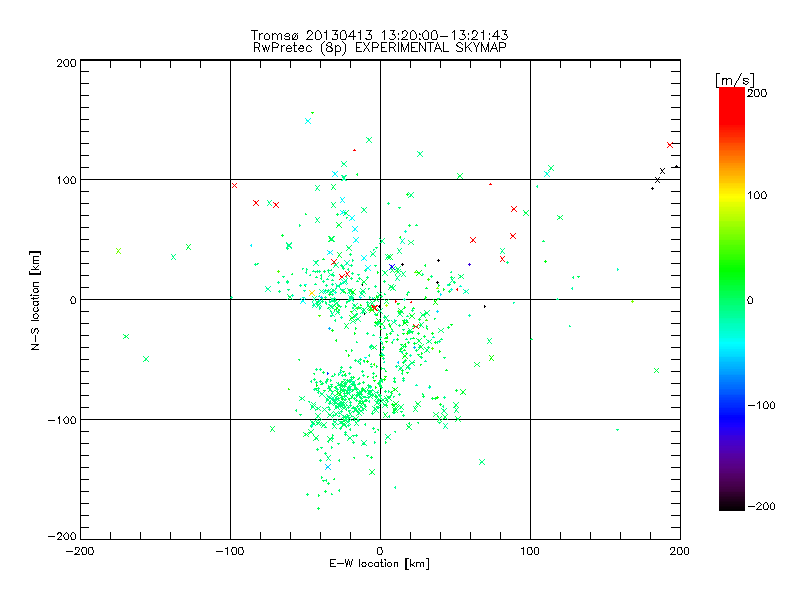
Task: Select the 200 label on the E-W axis
Action: pyautogui.click(x=680, y=551)
